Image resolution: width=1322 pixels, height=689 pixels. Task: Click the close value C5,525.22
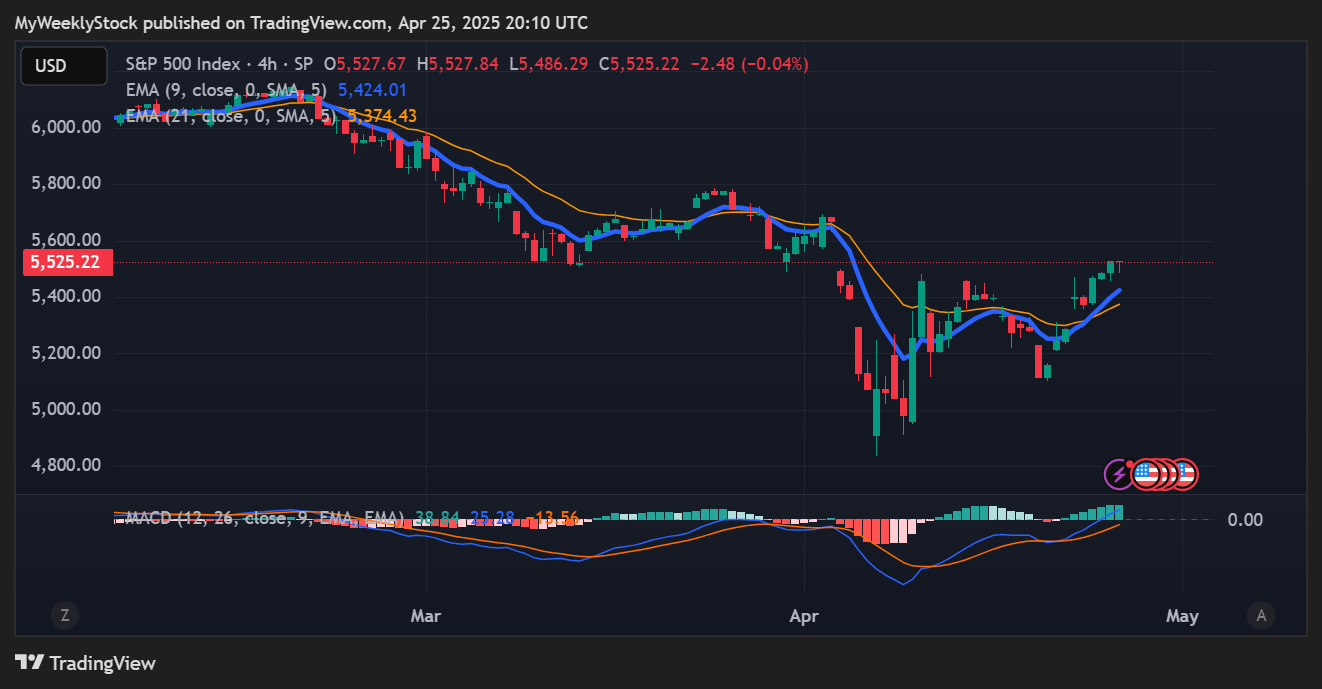coord(639,64)
